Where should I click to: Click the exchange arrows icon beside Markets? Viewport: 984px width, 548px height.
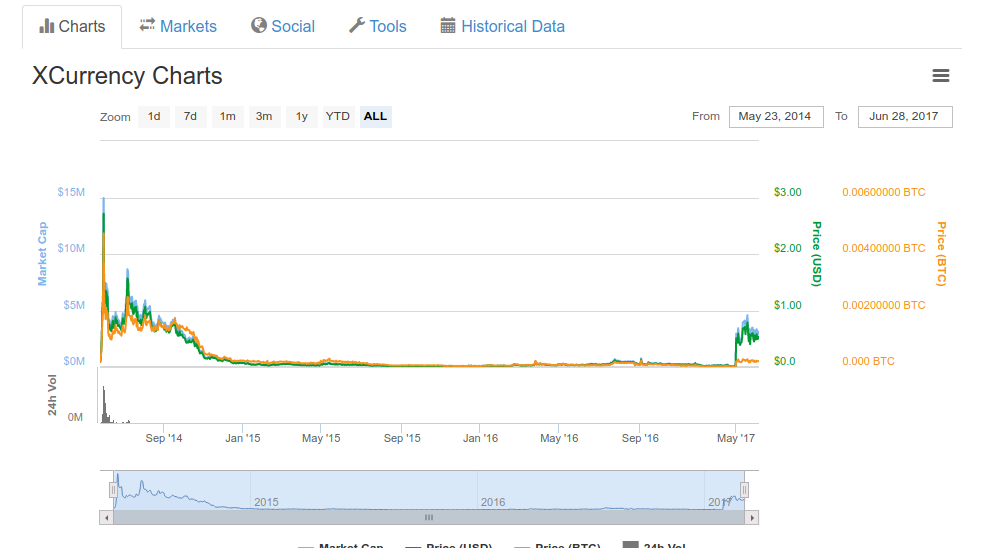point(147,25)
